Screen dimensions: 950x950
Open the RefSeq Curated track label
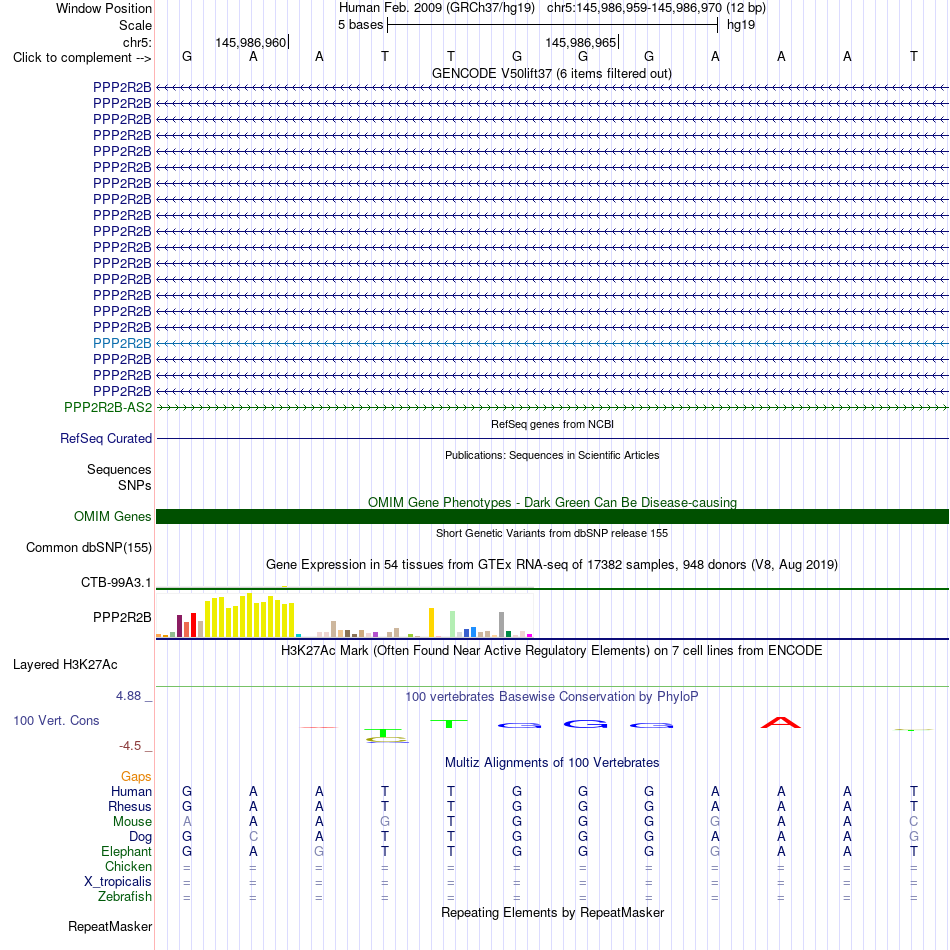105,438
